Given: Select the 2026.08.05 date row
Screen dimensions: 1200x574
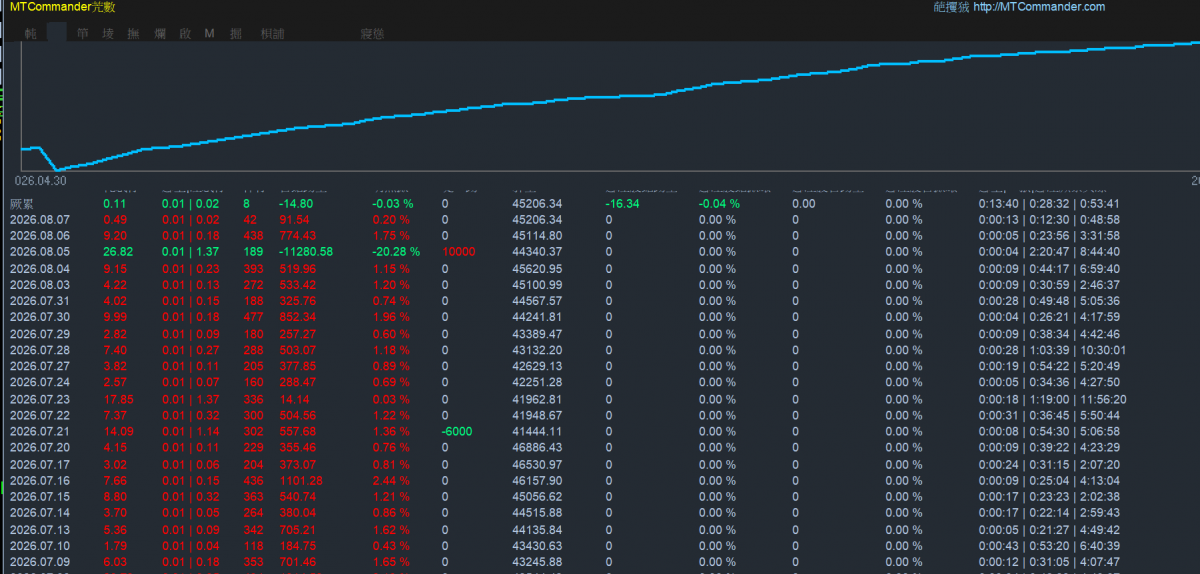Looking at the screenshot, I should coord(600,252).
